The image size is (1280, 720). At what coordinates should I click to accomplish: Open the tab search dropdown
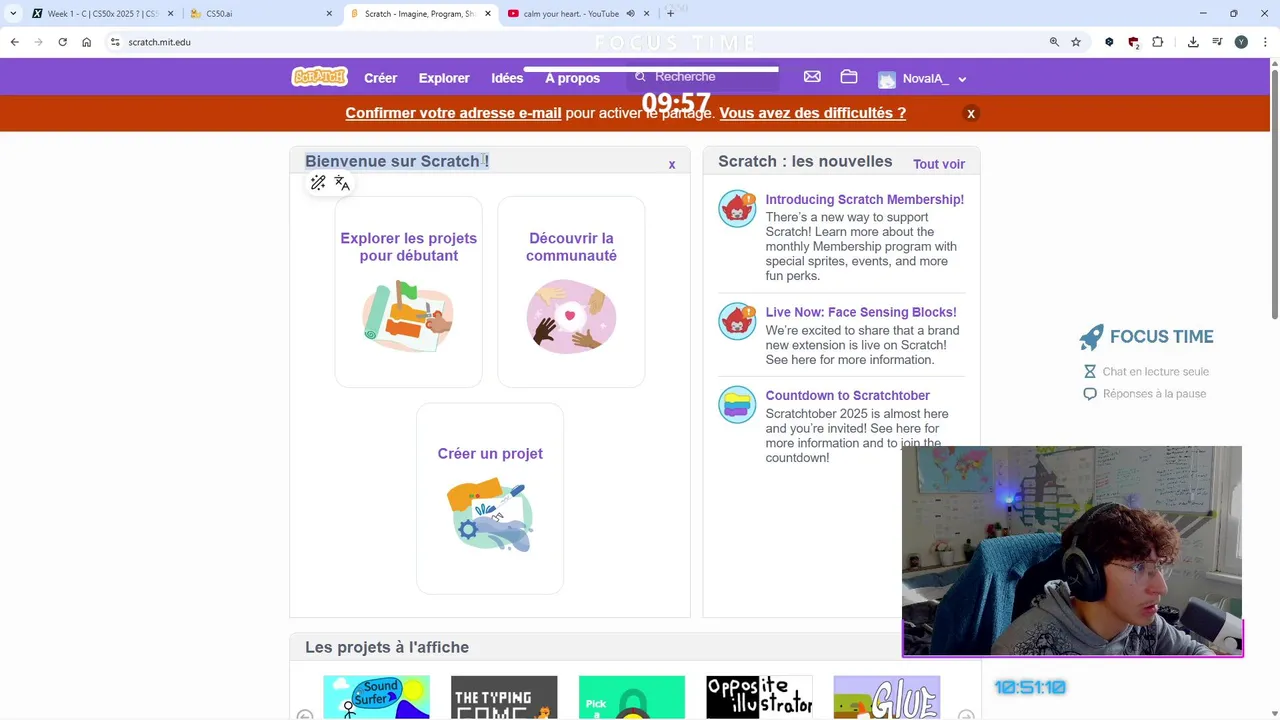13,14
